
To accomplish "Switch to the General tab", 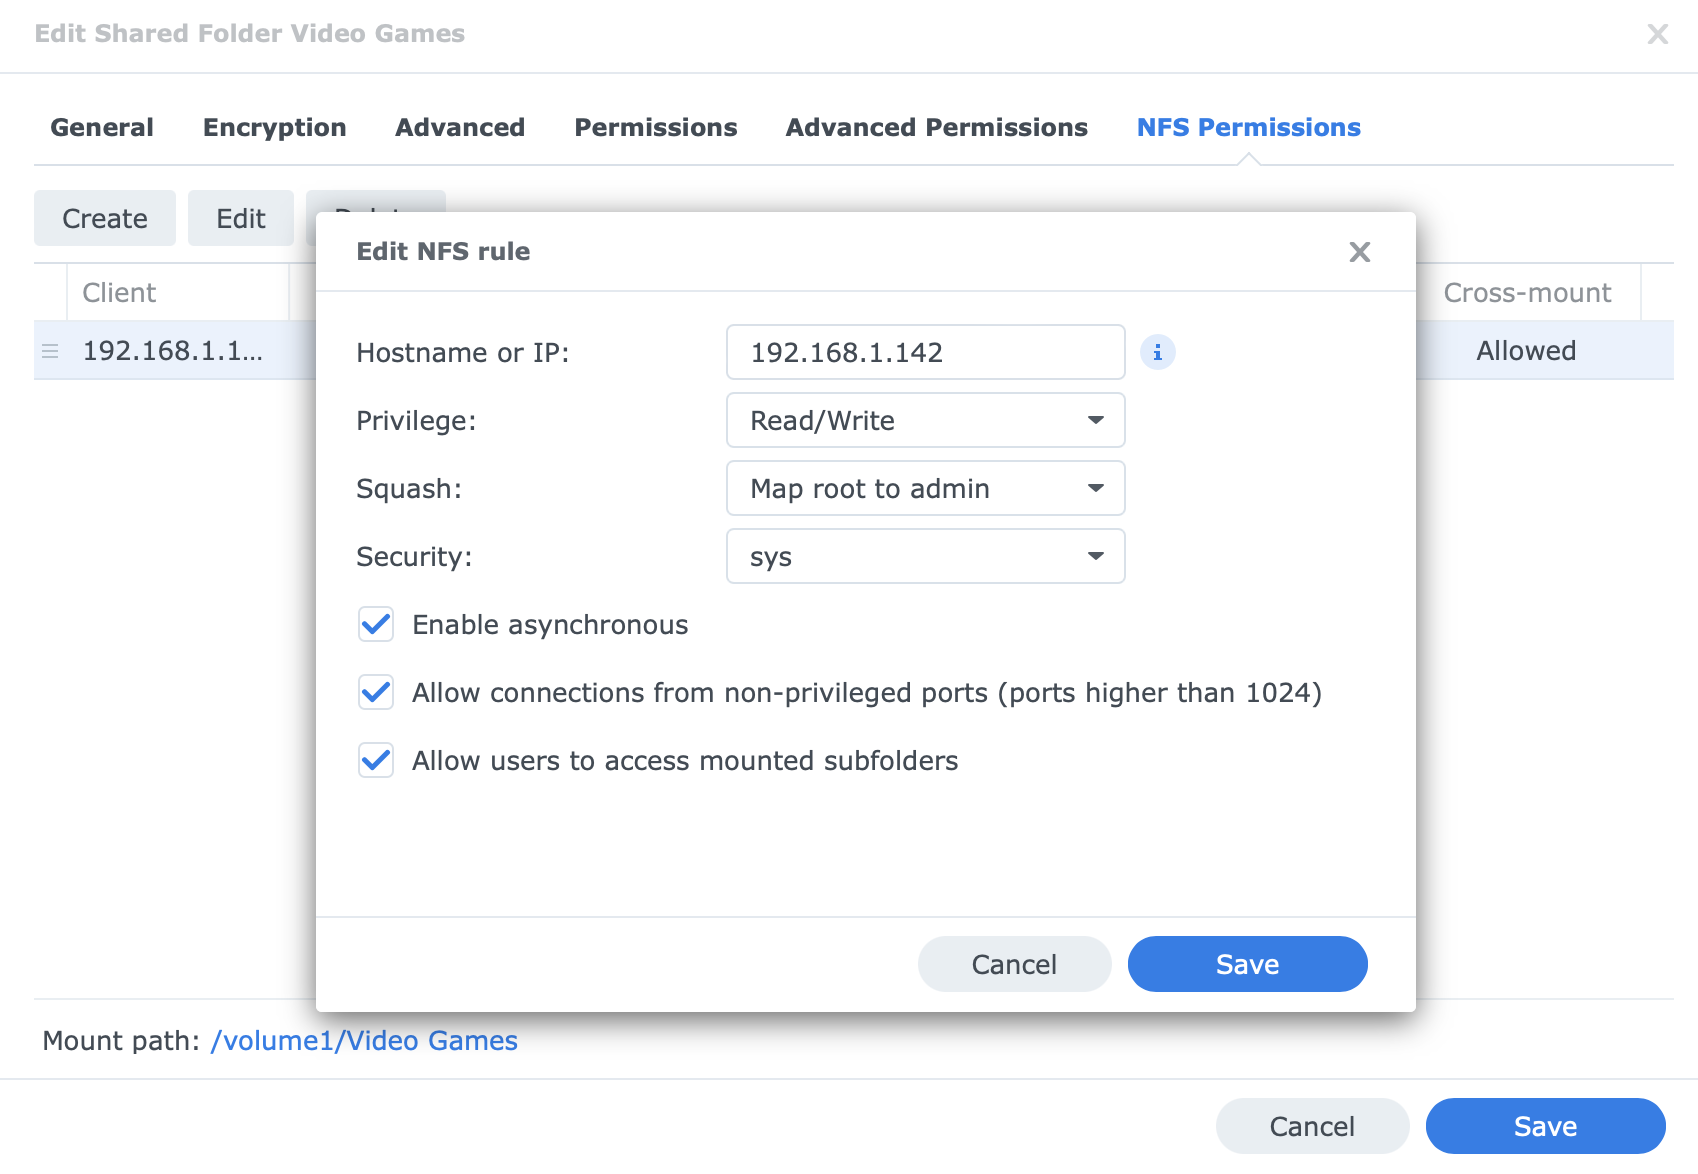I will coord(102,127).
